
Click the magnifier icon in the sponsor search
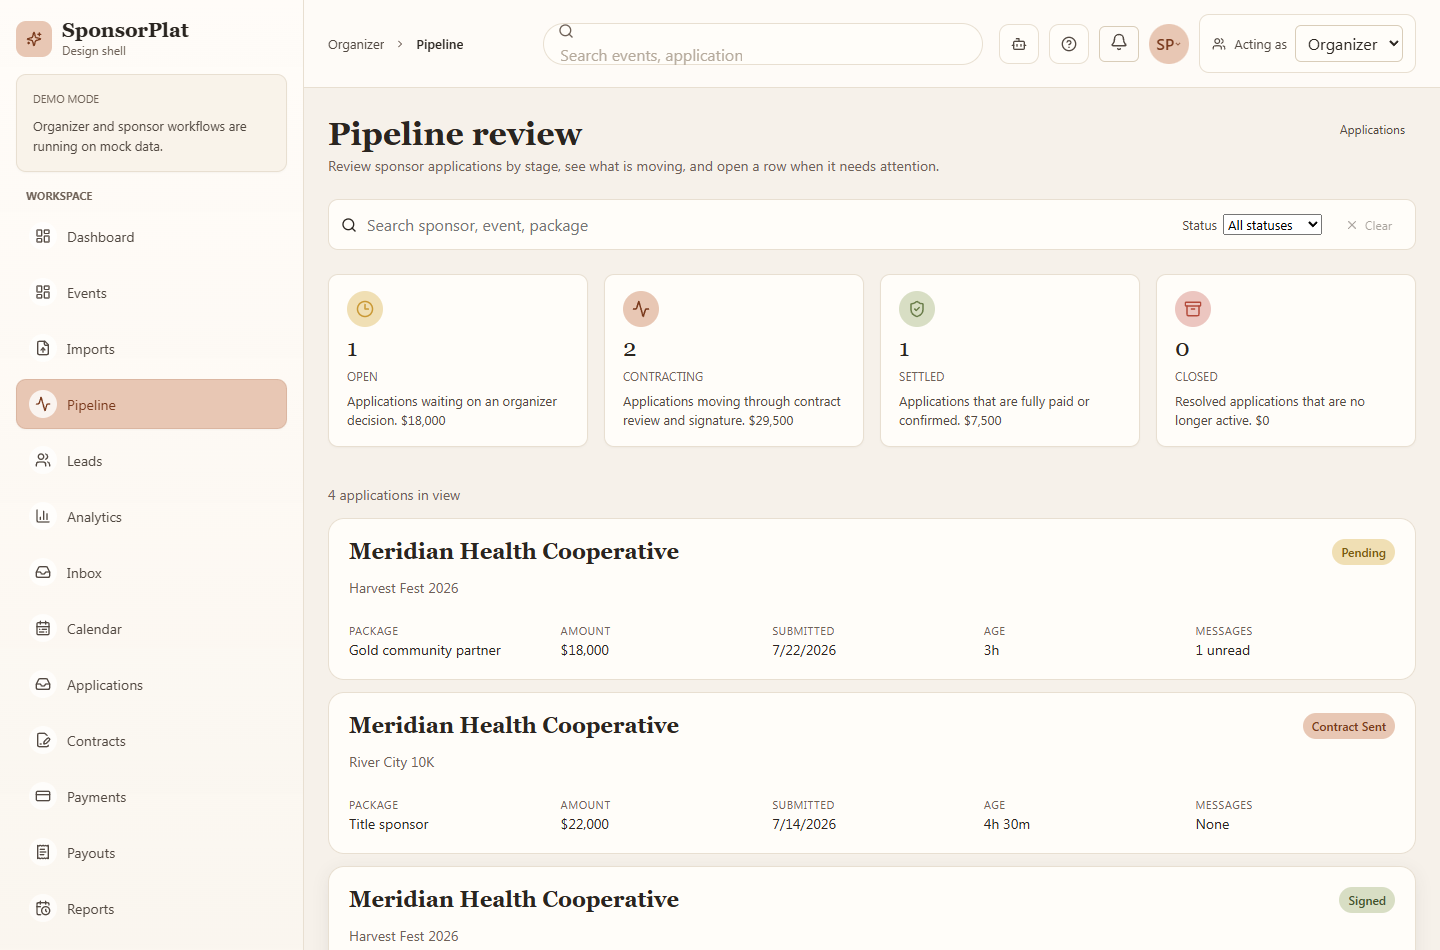[x=349, y=225]
